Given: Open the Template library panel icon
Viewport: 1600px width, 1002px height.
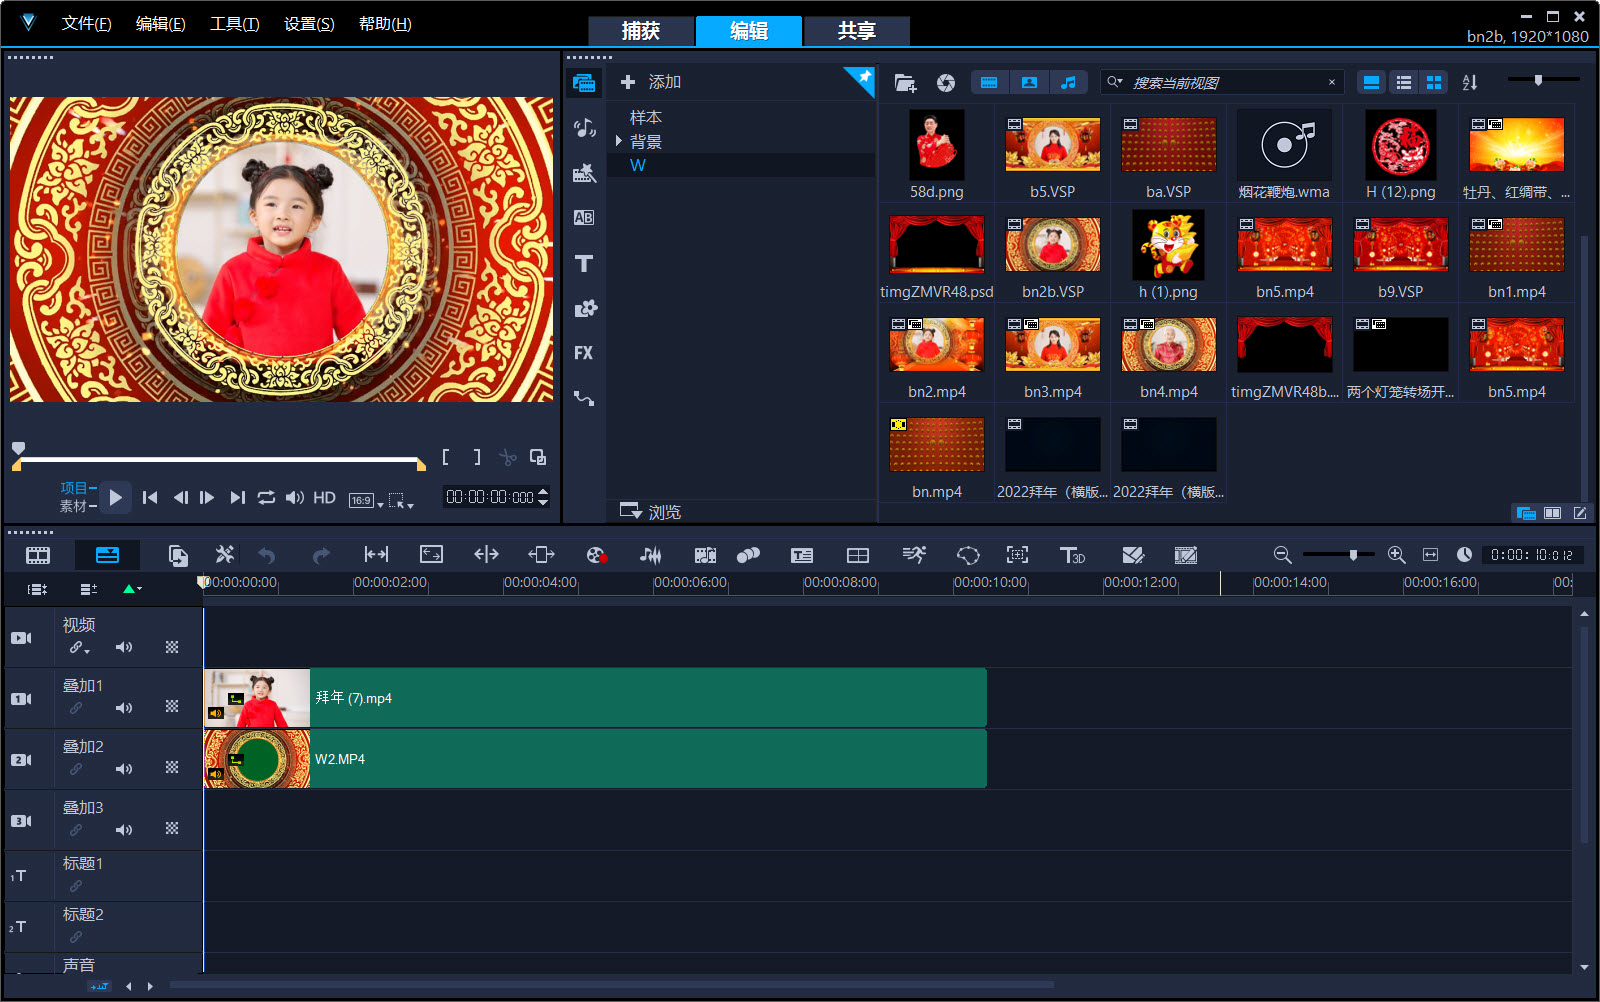Looking at the screenshot, I should [585, 174].
